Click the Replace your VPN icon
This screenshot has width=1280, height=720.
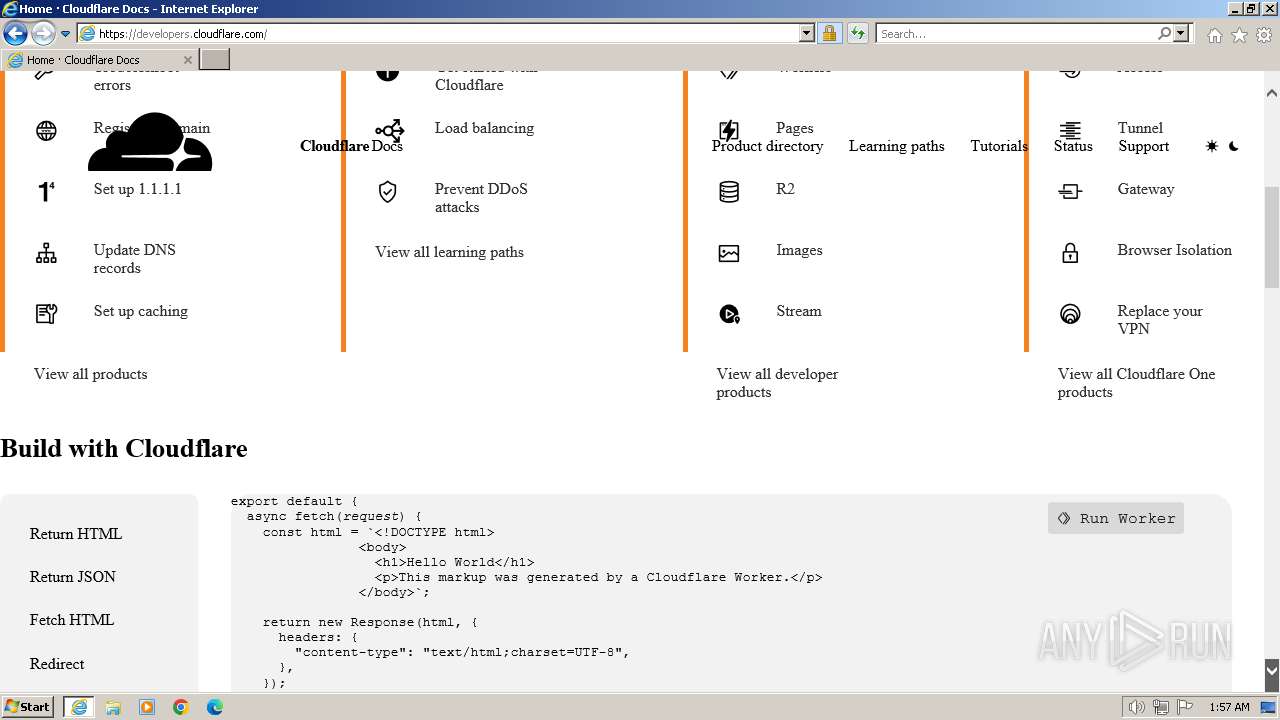[1070, 314]
